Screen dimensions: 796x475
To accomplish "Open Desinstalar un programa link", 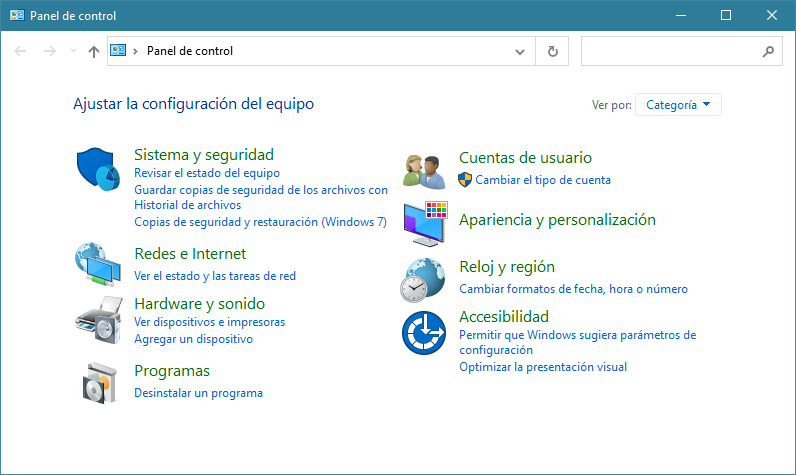I will pos(198,393).
